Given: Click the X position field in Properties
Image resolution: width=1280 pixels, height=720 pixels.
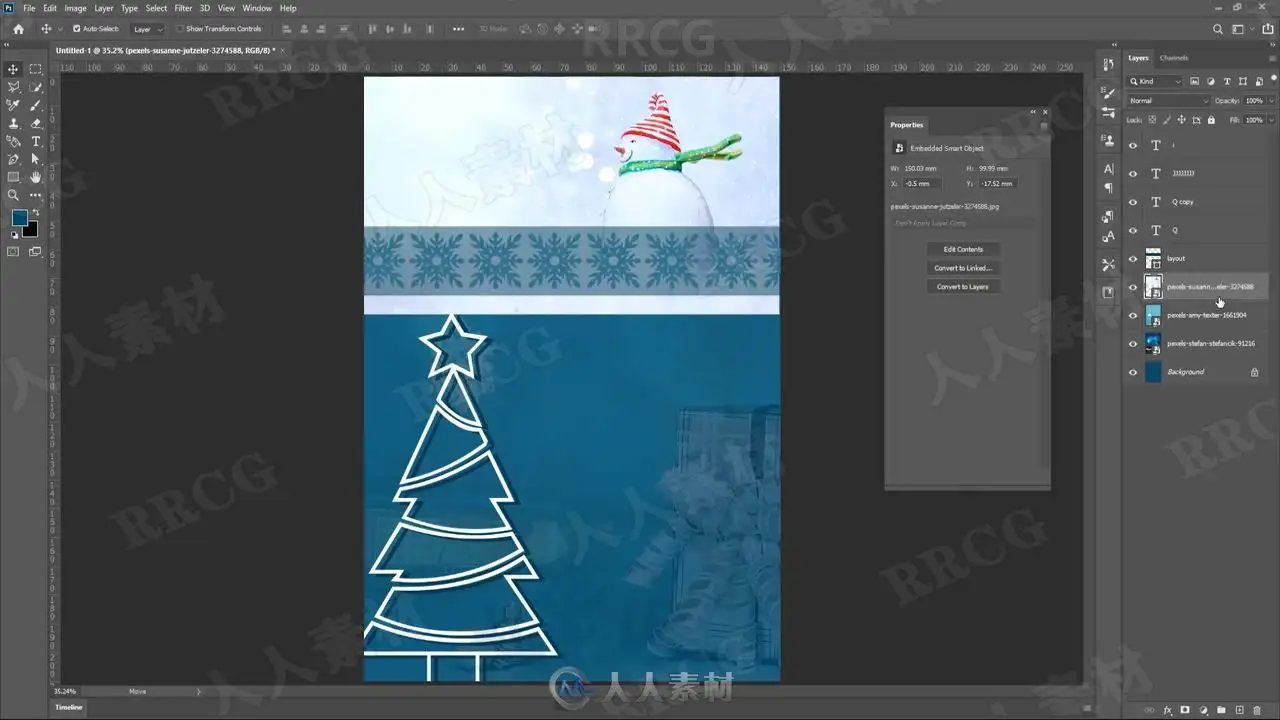Looking at the screenshot, I should [x=922, y=184].
